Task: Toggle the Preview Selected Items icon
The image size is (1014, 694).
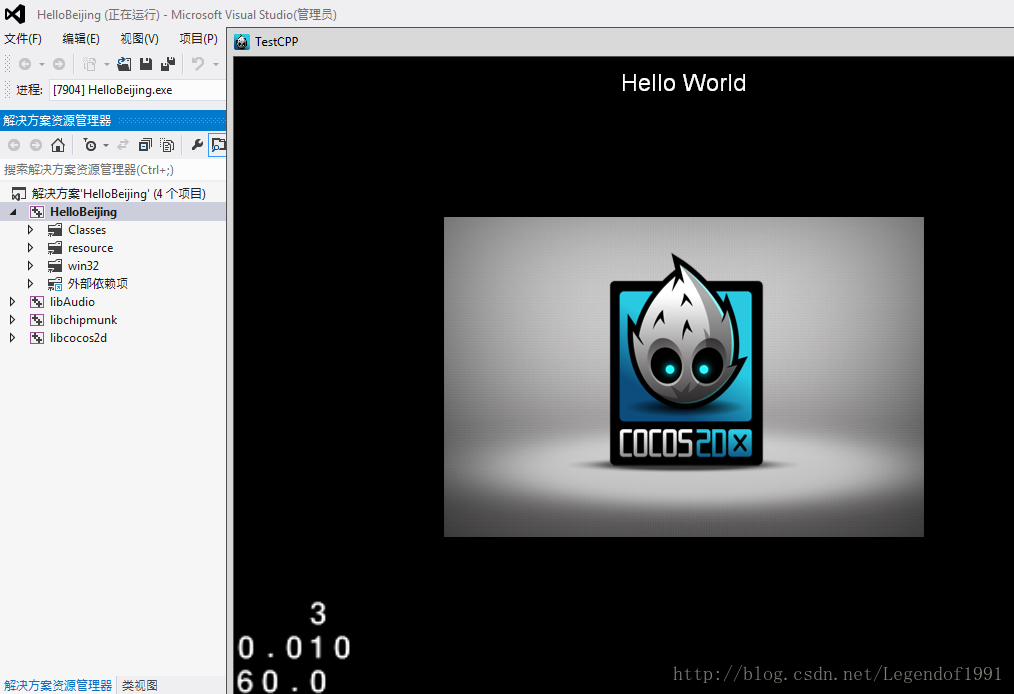Action: tap(219, 145)
